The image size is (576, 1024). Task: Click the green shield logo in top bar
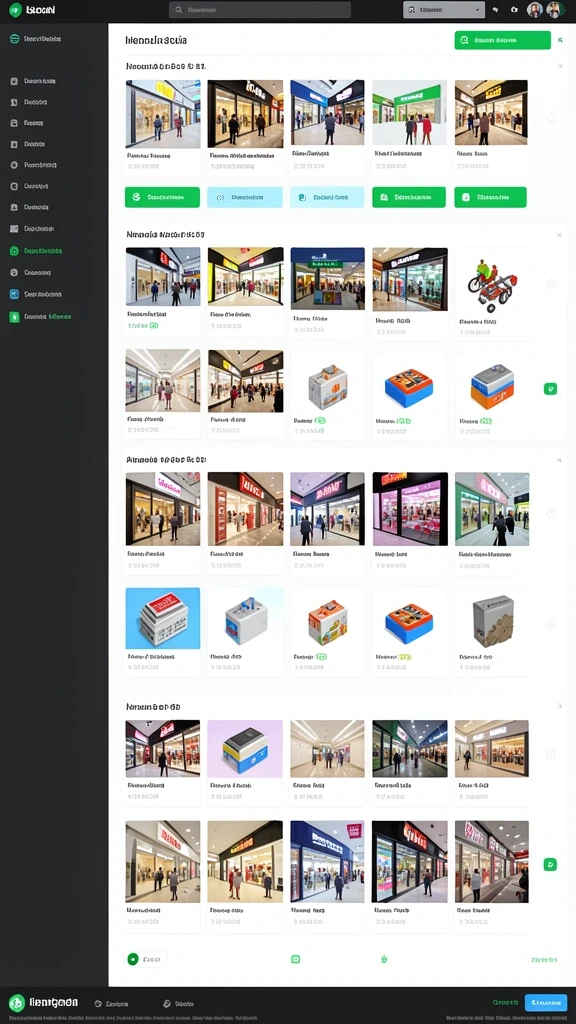(x=15, y=10)
